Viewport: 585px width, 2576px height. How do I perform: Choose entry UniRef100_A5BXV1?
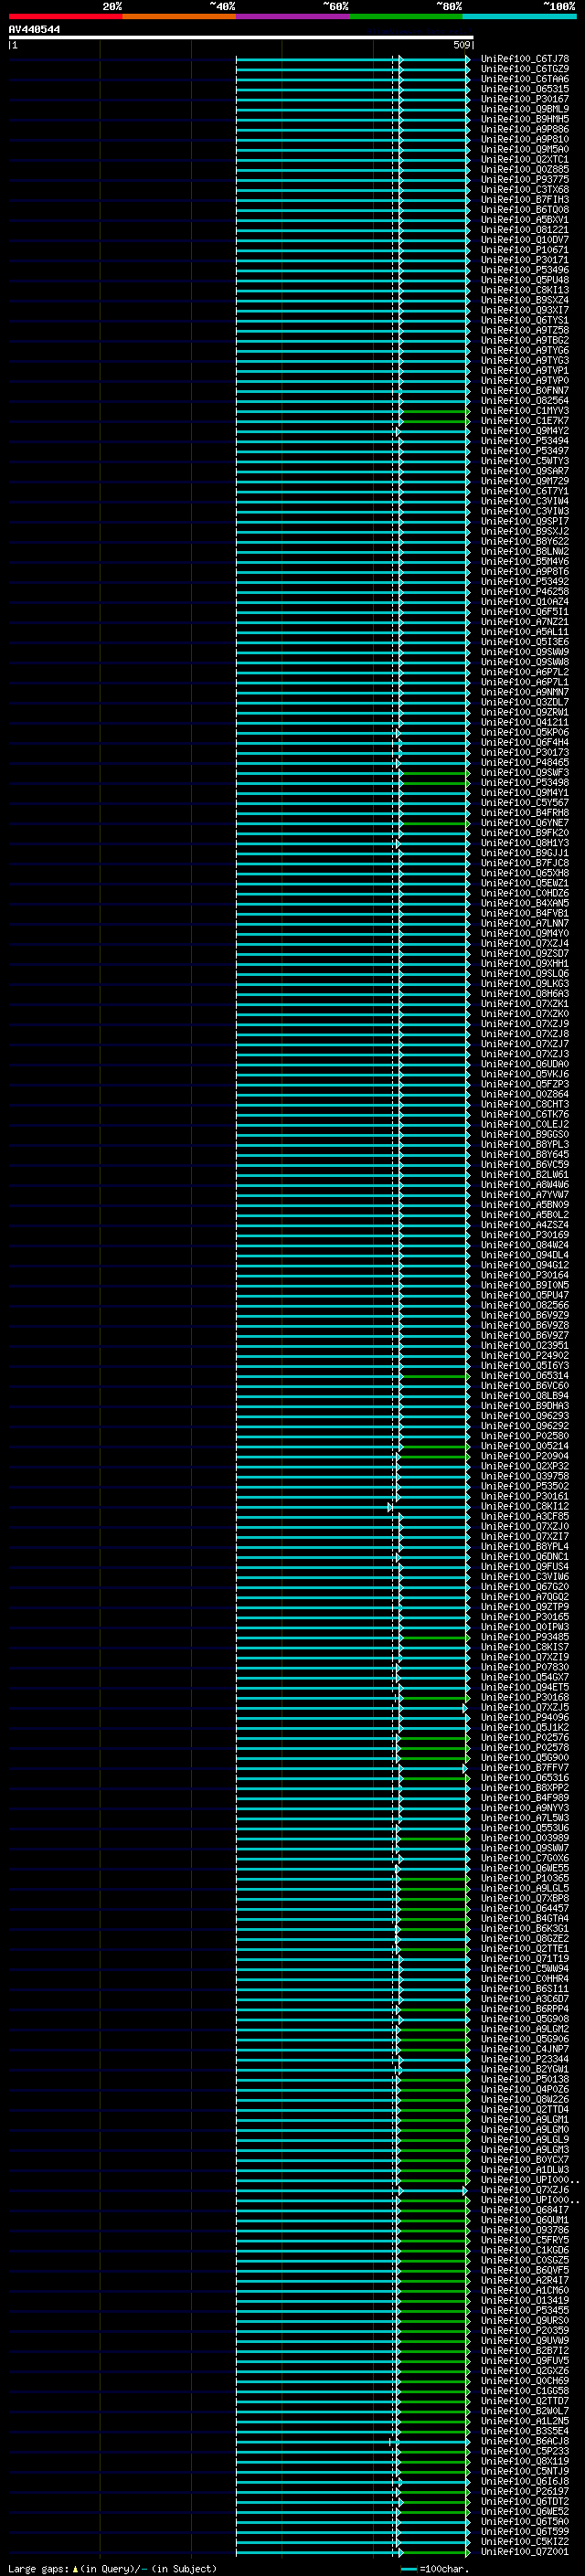click(525, 219)
